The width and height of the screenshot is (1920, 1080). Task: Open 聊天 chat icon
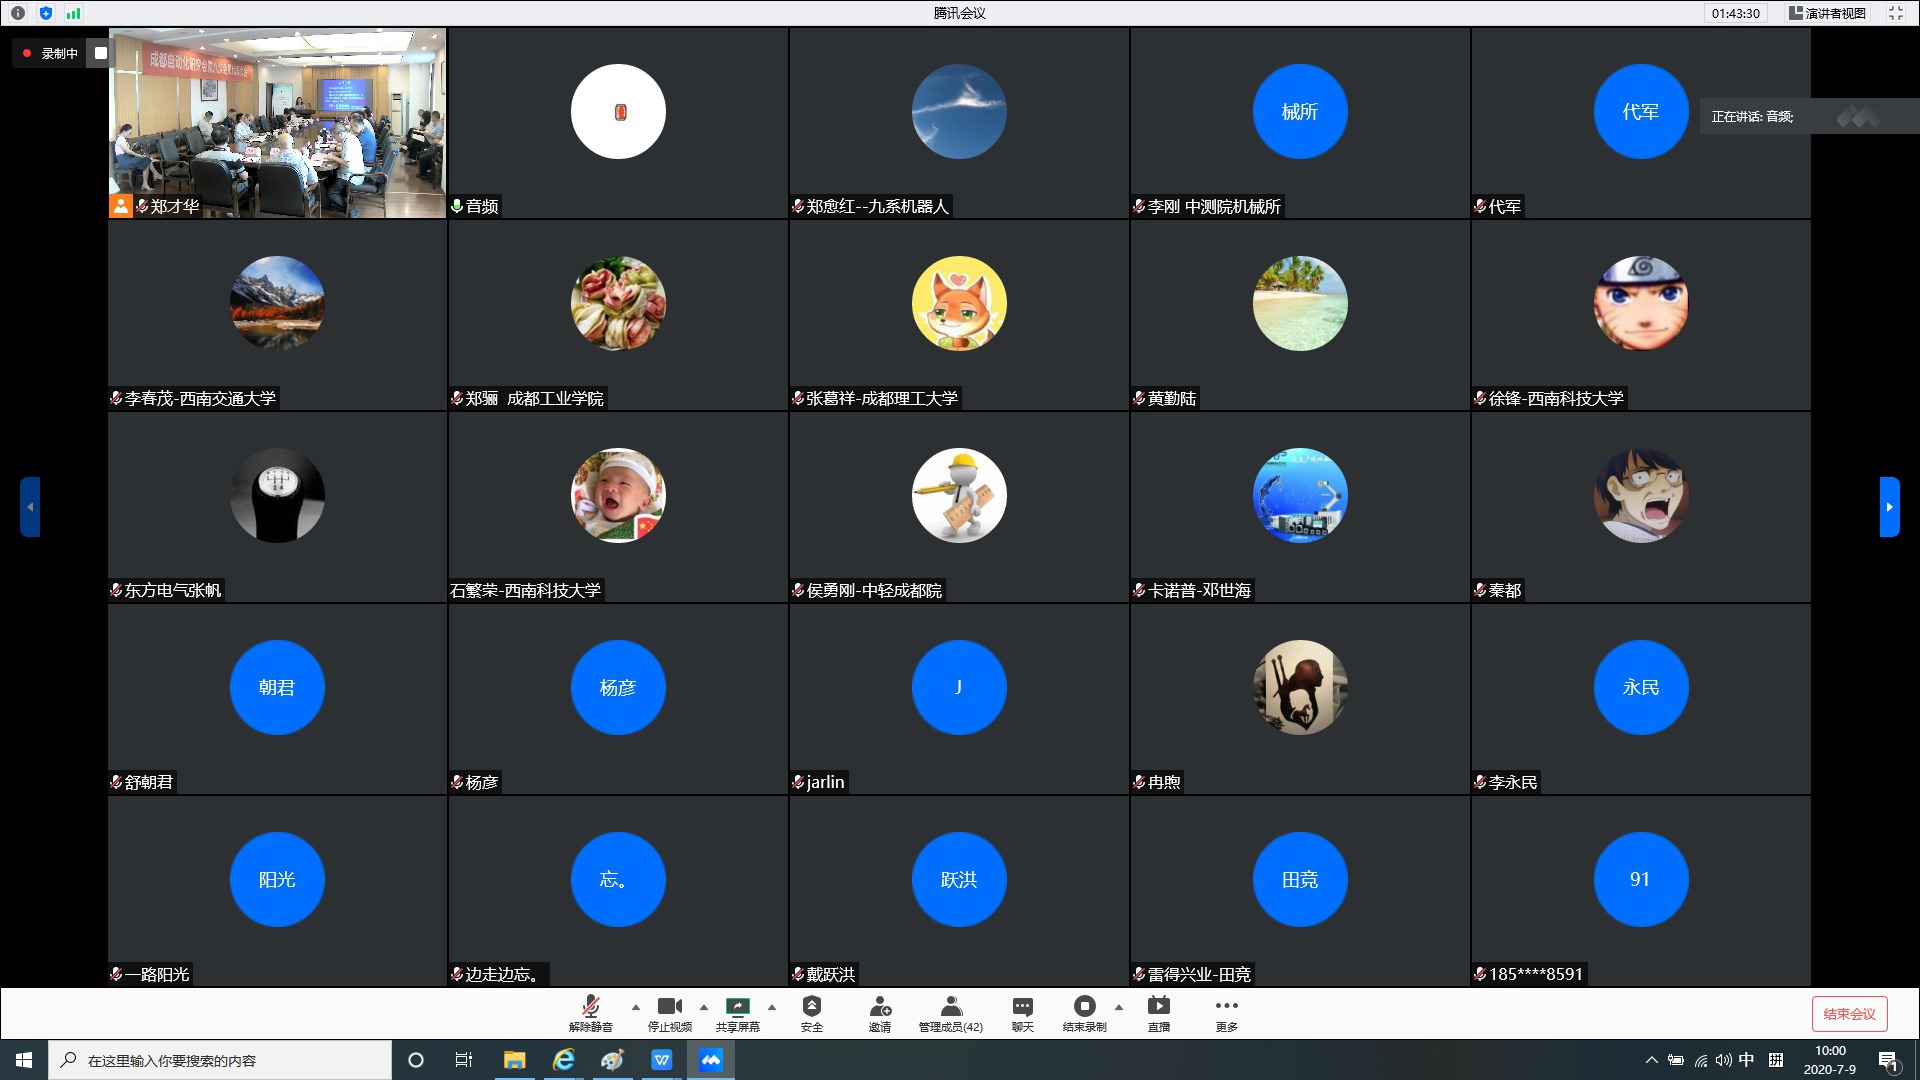coord(1022,1012)
